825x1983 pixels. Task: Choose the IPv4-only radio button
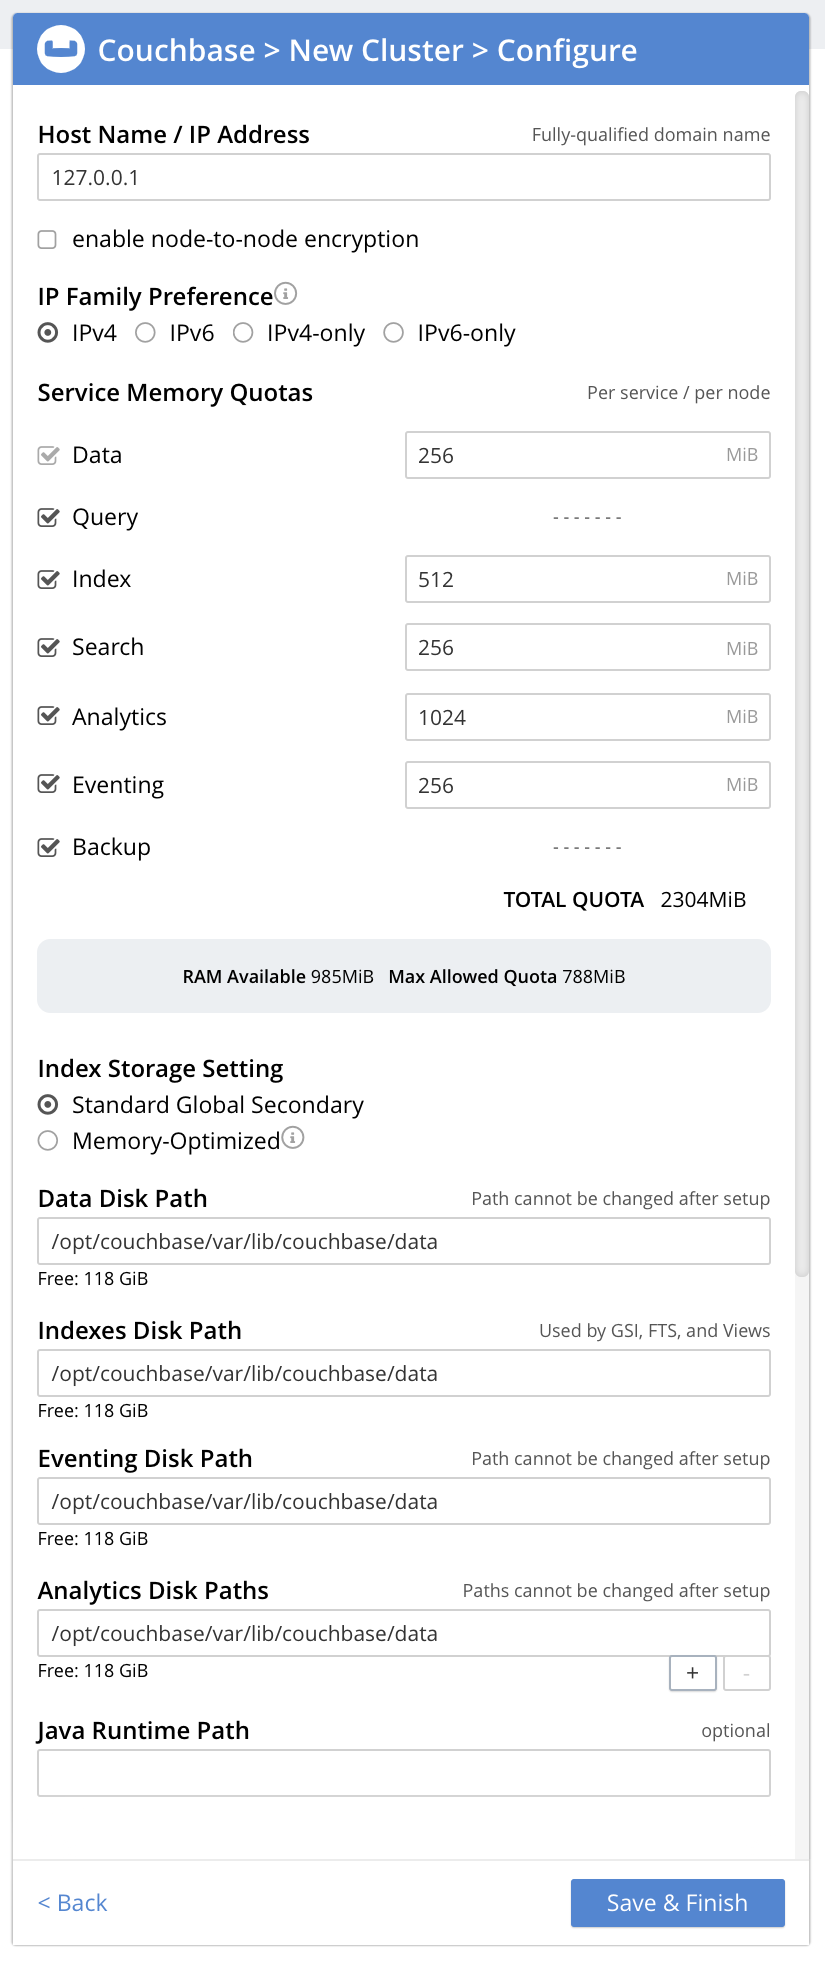click(x=243, y=333)
